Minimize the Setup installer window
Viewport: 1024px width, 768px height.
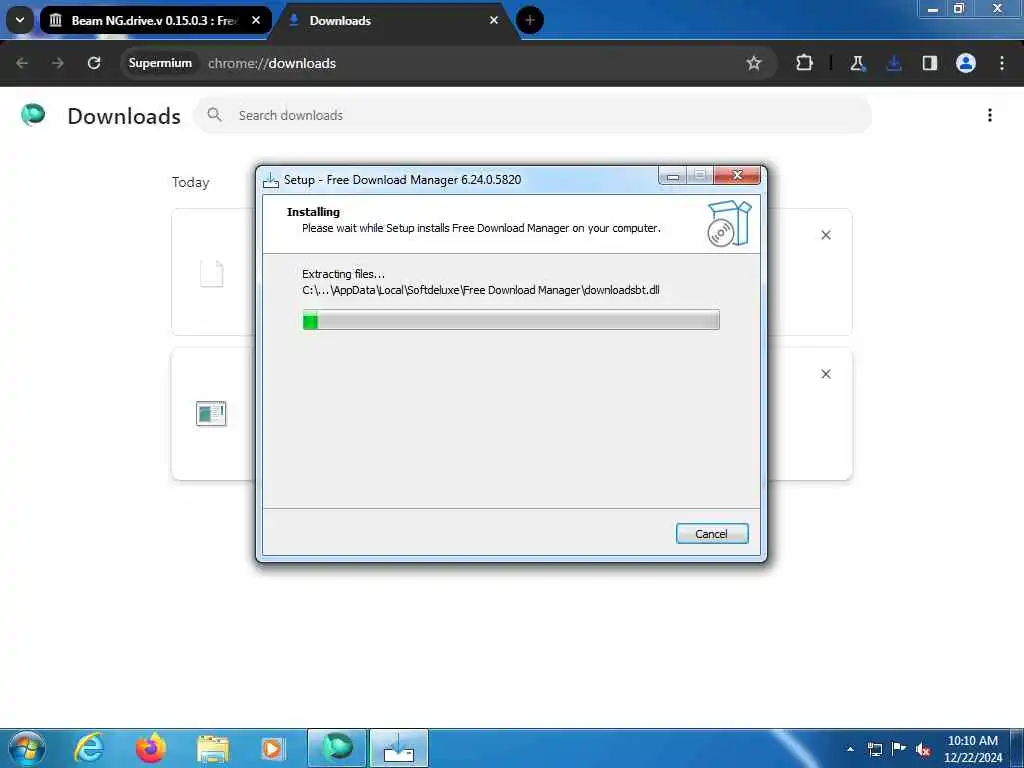[x=673, y=176]
